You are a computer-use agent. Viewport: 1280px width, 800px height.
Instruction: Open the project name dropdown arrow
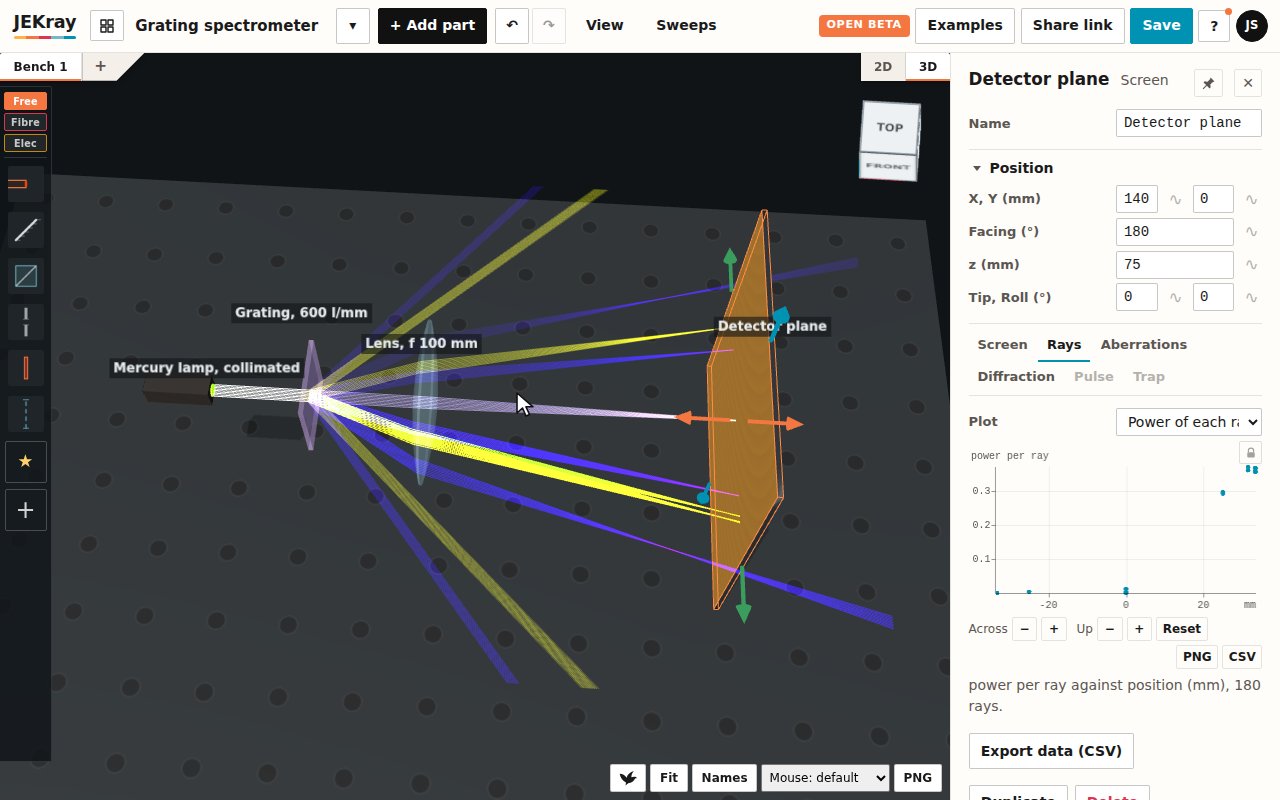tap(353, 26)
